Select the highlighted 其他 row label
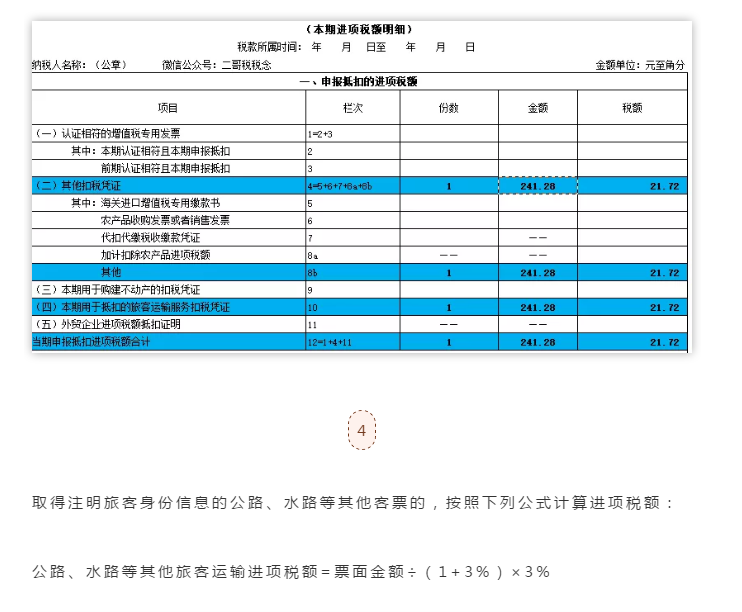The width and height of the screenshot is (742, 612). [x=111, y=272]
